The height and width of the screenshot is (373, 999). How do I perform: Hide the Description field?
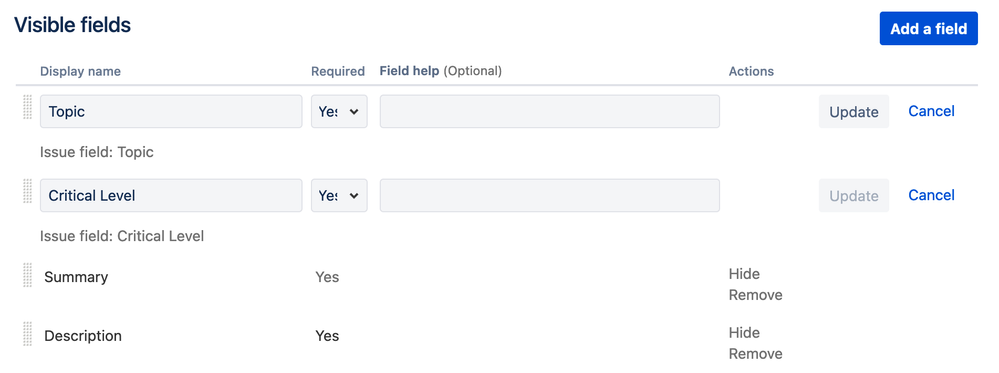[744, 332]
